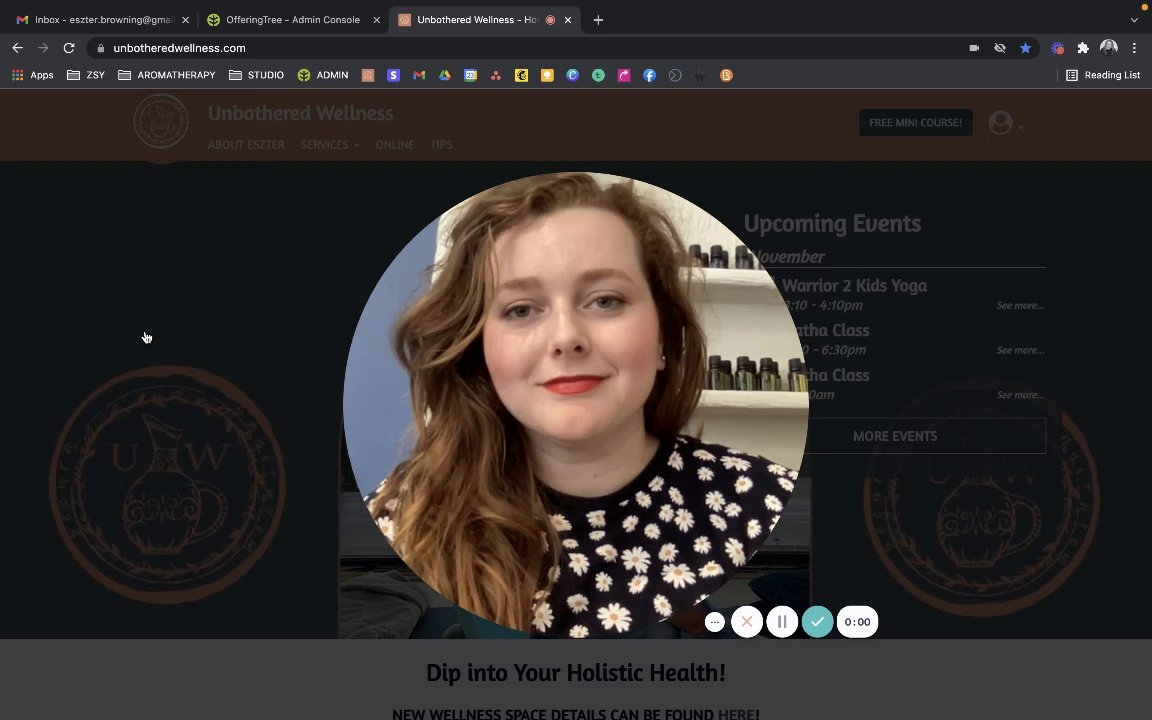See more for Warrior 2 Kids Yoga

tap(1020, 306)
